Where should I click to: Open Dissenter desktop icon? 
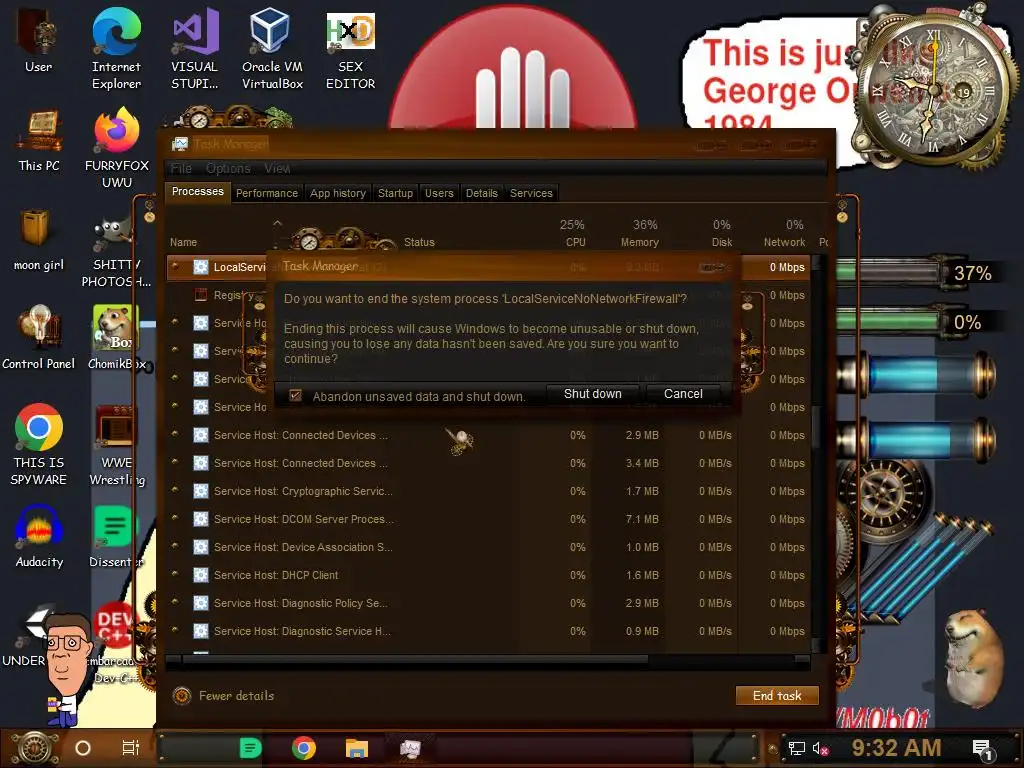tap(116, 537)
